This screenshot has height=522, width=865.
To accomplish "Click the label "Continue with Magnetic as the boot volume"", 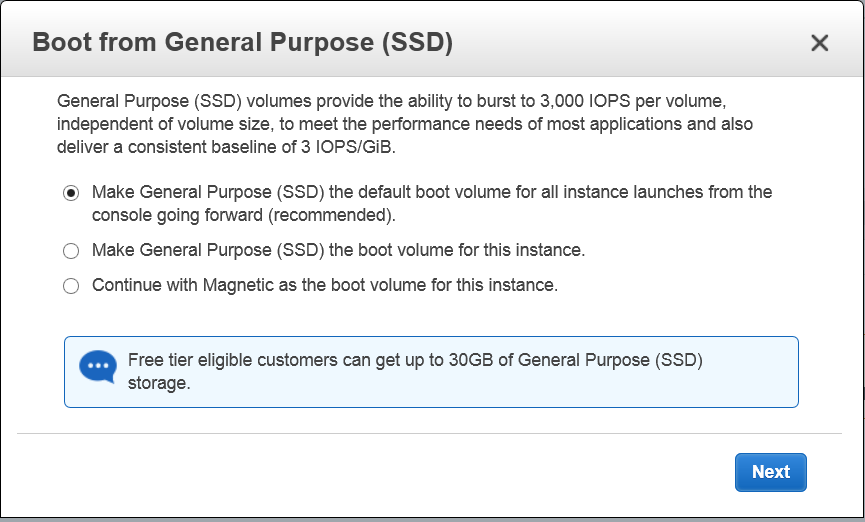I will tap(324, 285).
